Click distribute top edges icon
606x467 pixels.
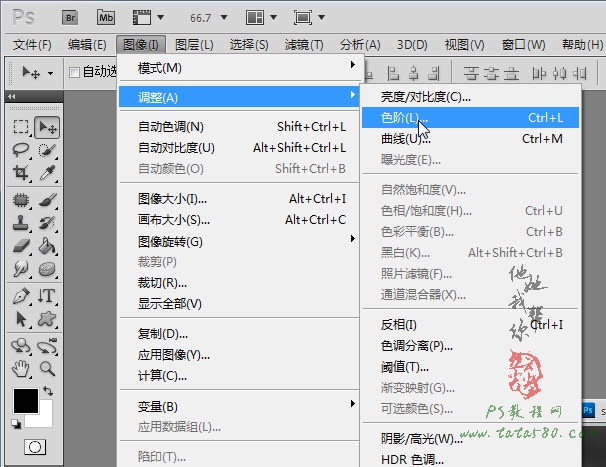tap(471, 73)
